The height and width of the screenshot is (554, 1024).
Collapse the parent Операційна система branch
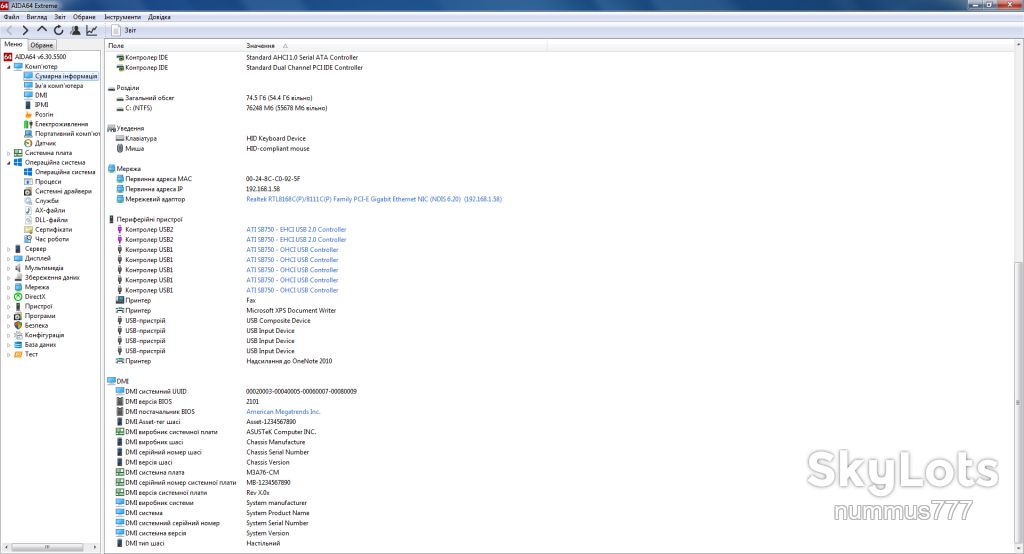click(8, 163)
